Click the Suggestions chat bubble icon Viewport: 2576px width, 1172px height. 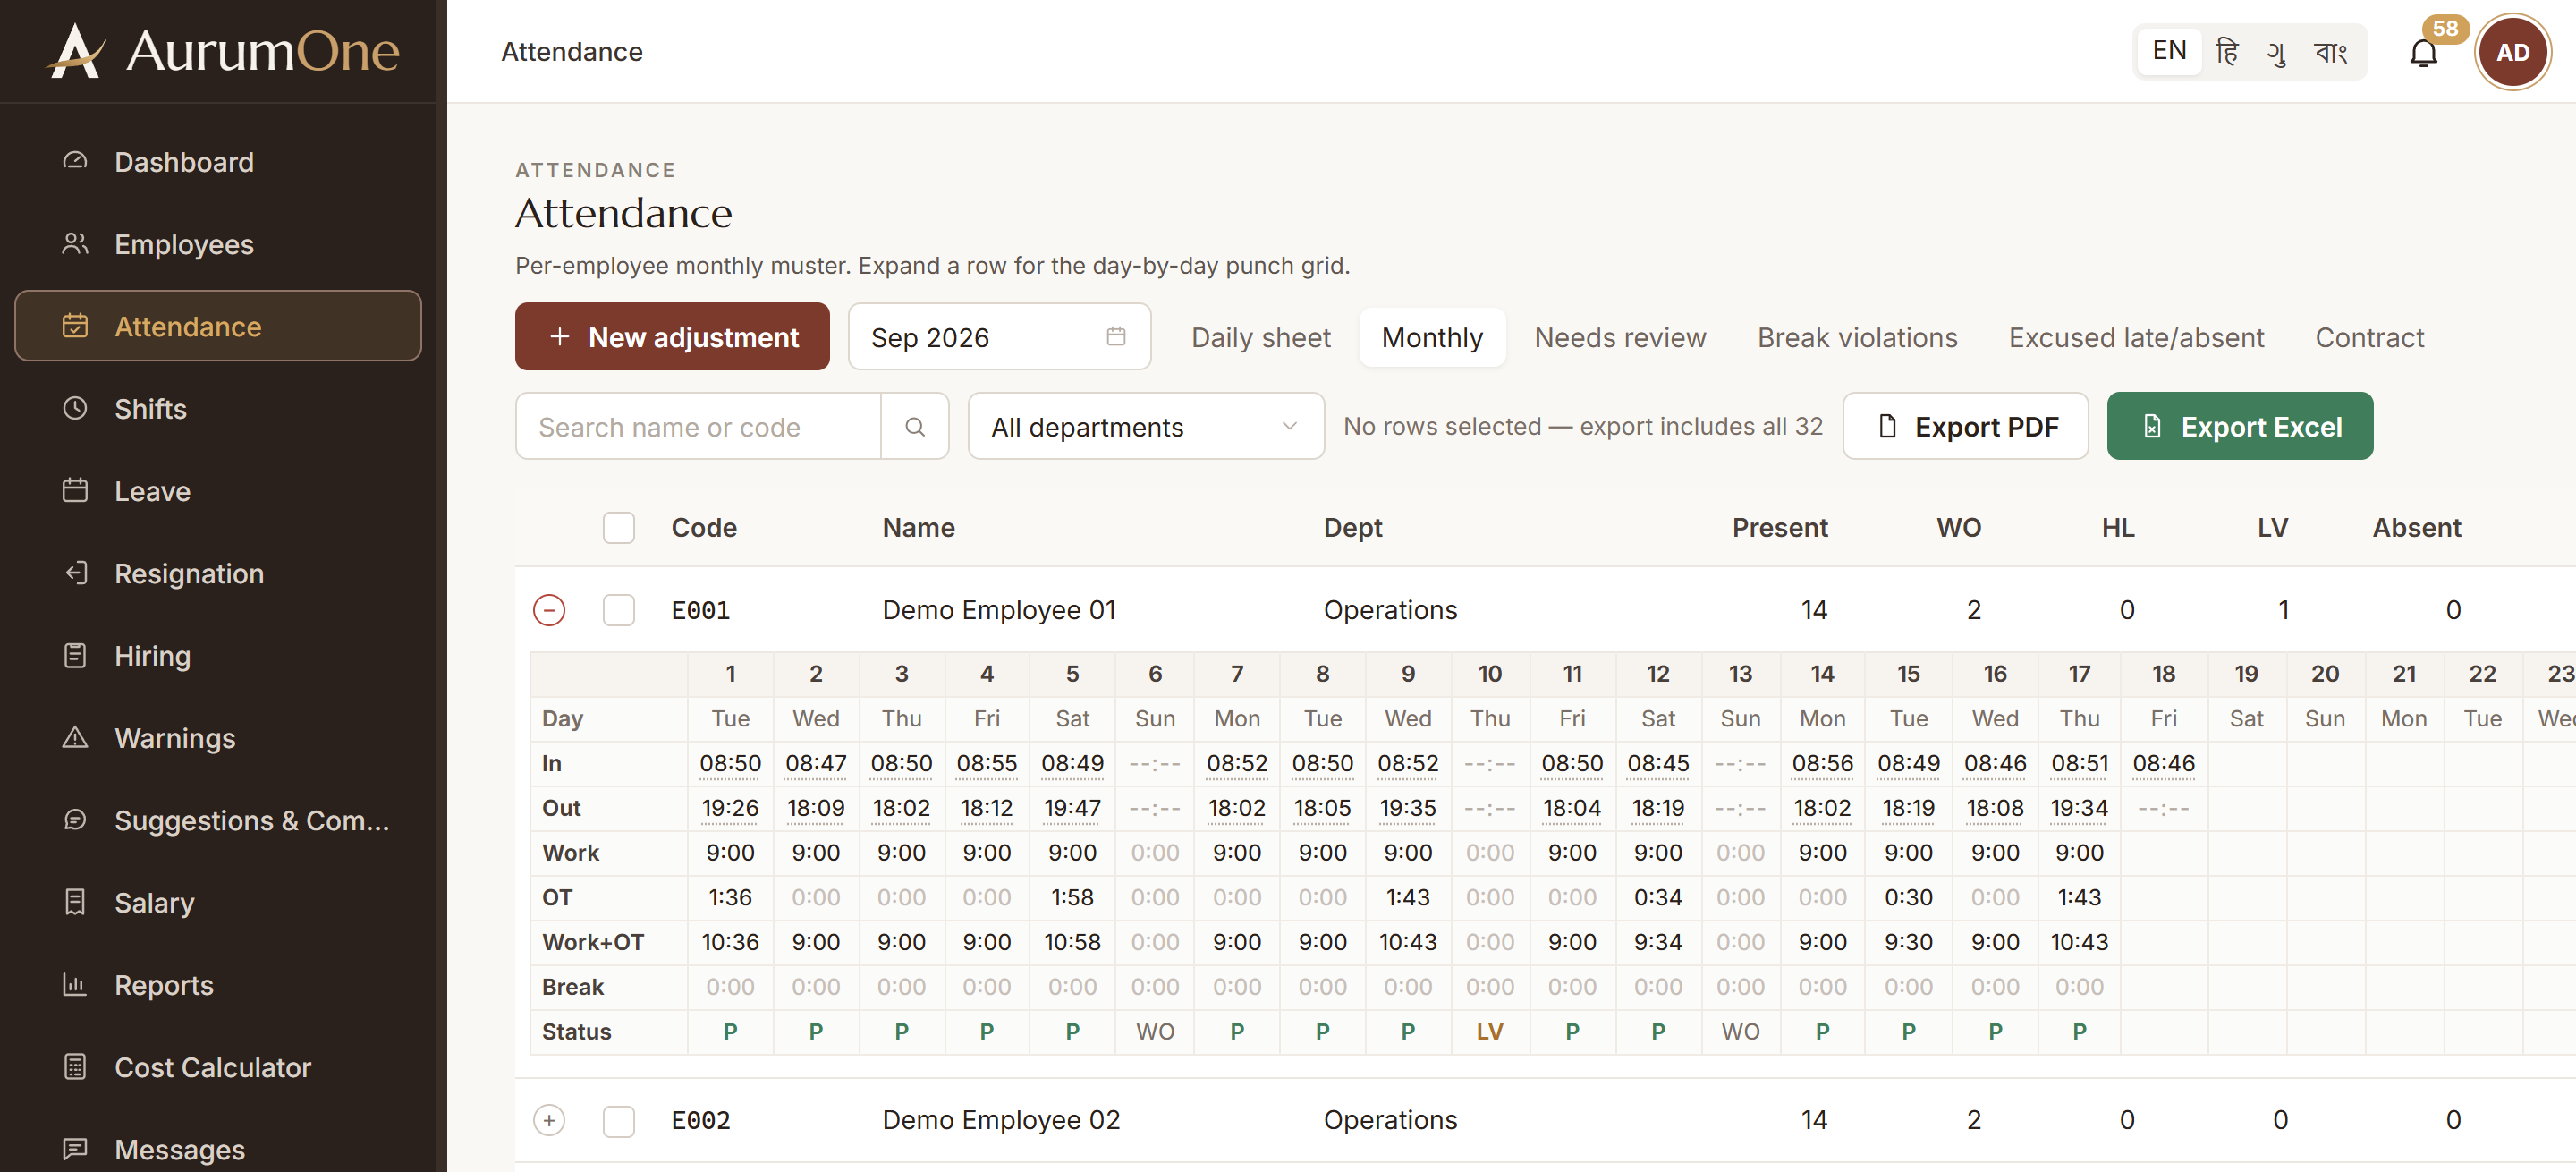[x=75, y=819]
